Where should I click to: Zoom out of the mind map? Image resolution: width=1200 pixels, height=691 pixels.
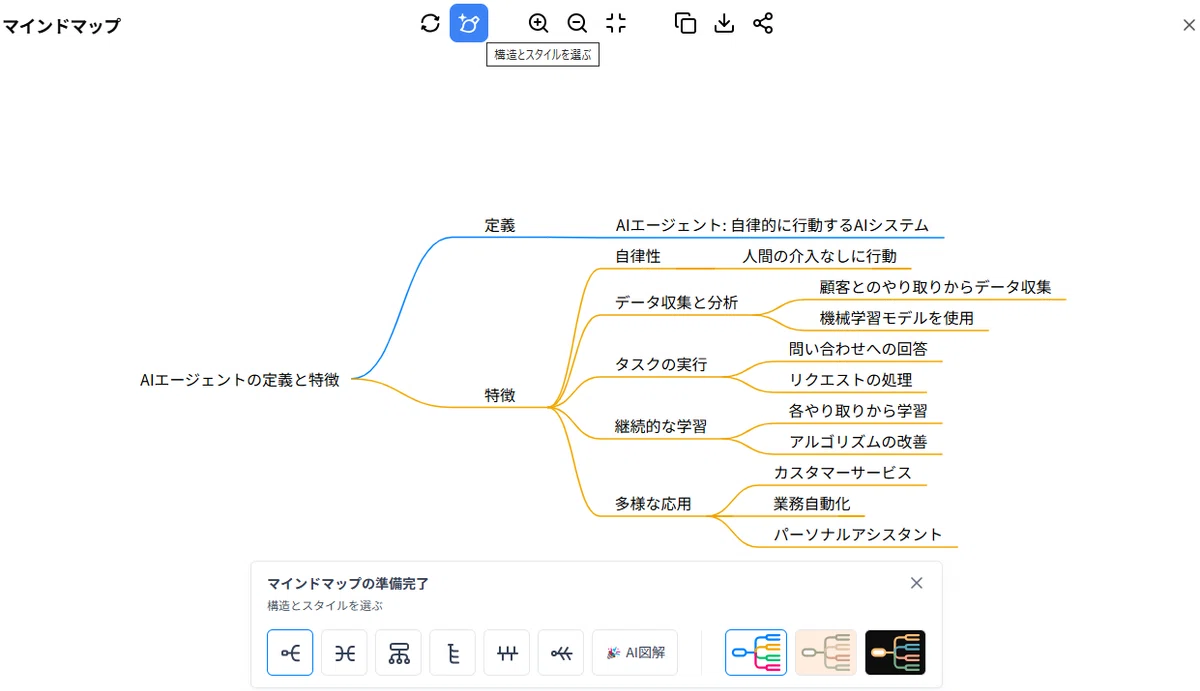[x=577, y=23]
